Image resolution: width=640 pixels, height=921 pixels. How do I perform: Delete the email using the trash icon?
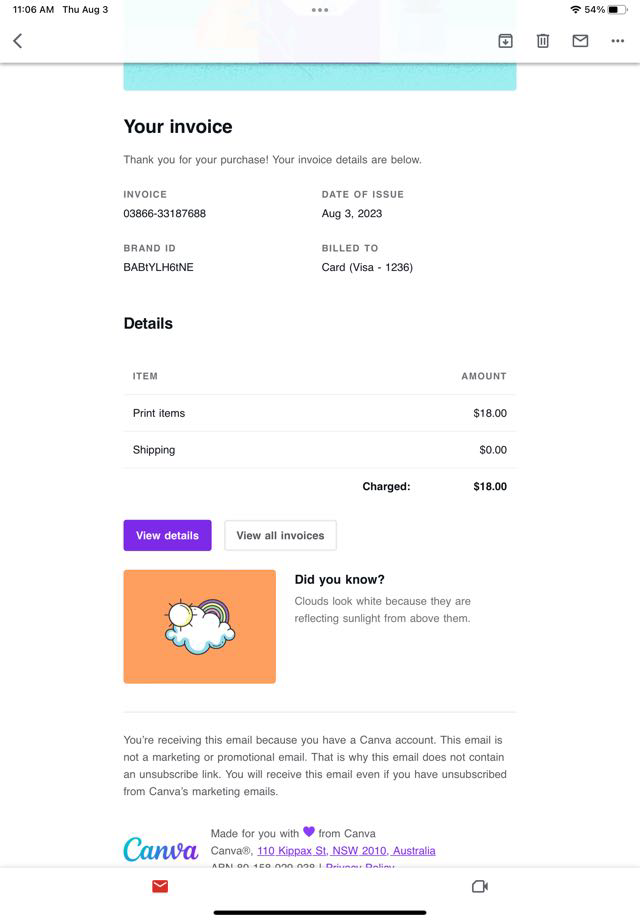tap(542, 41)
